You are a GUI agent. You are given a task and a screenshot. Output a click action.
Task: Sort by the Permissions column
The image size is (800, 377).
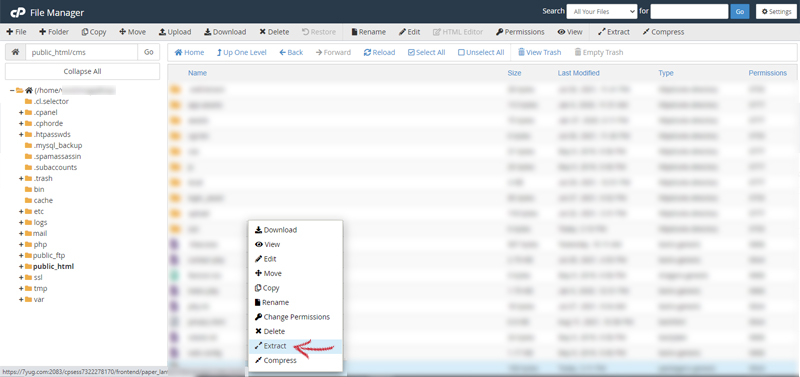(767, 73)
